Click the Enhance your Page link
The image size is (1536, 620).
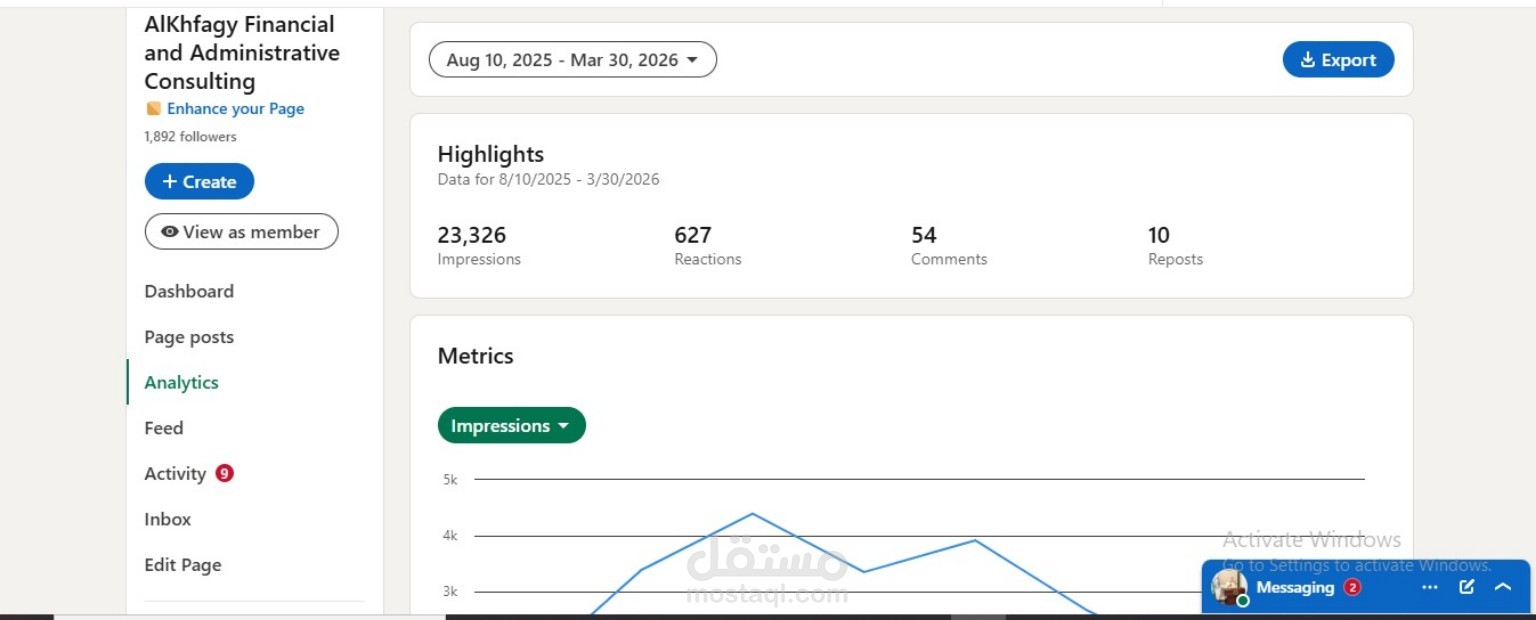tap(235, 108)
